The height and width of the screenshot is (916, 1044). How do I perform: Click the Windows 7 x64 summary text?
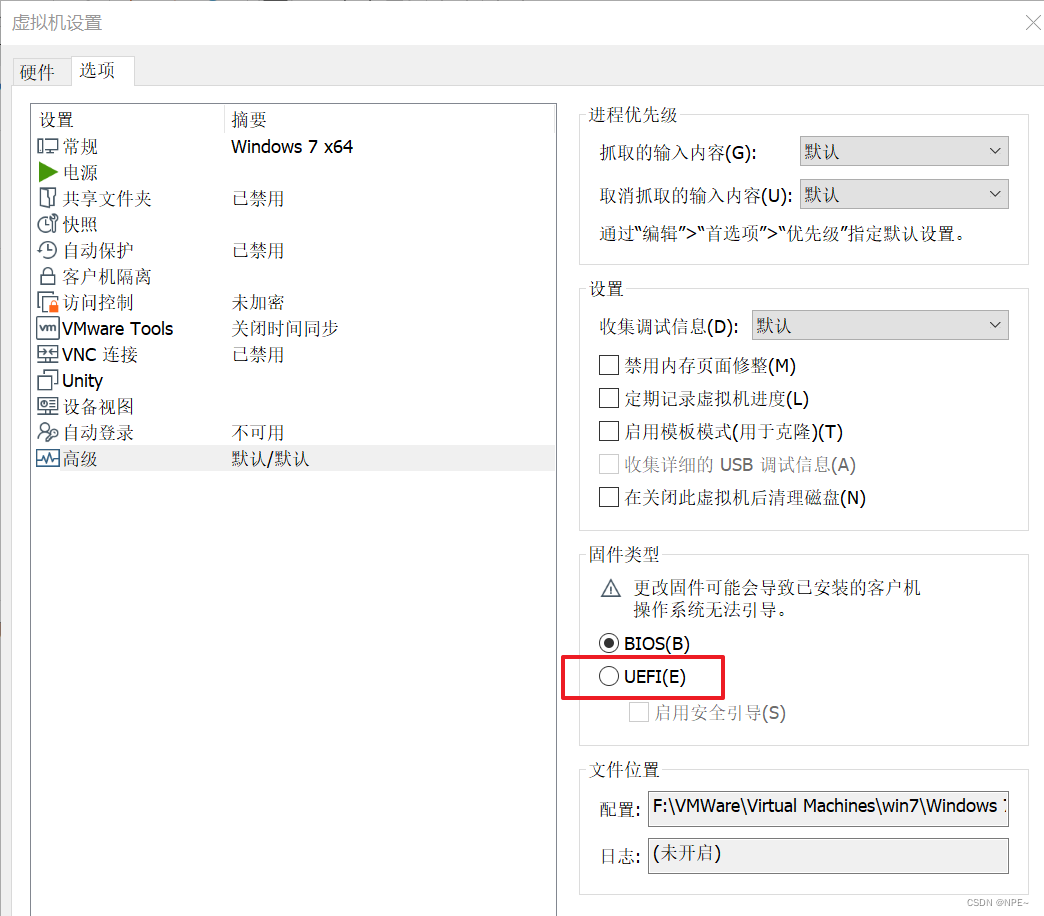[292, 146]
